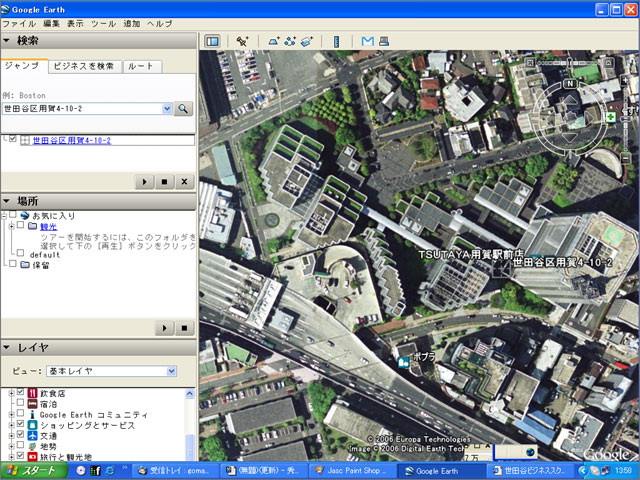Click the search panel play button
The width and height of the screenshot is (640, 480).
(144, 182)
